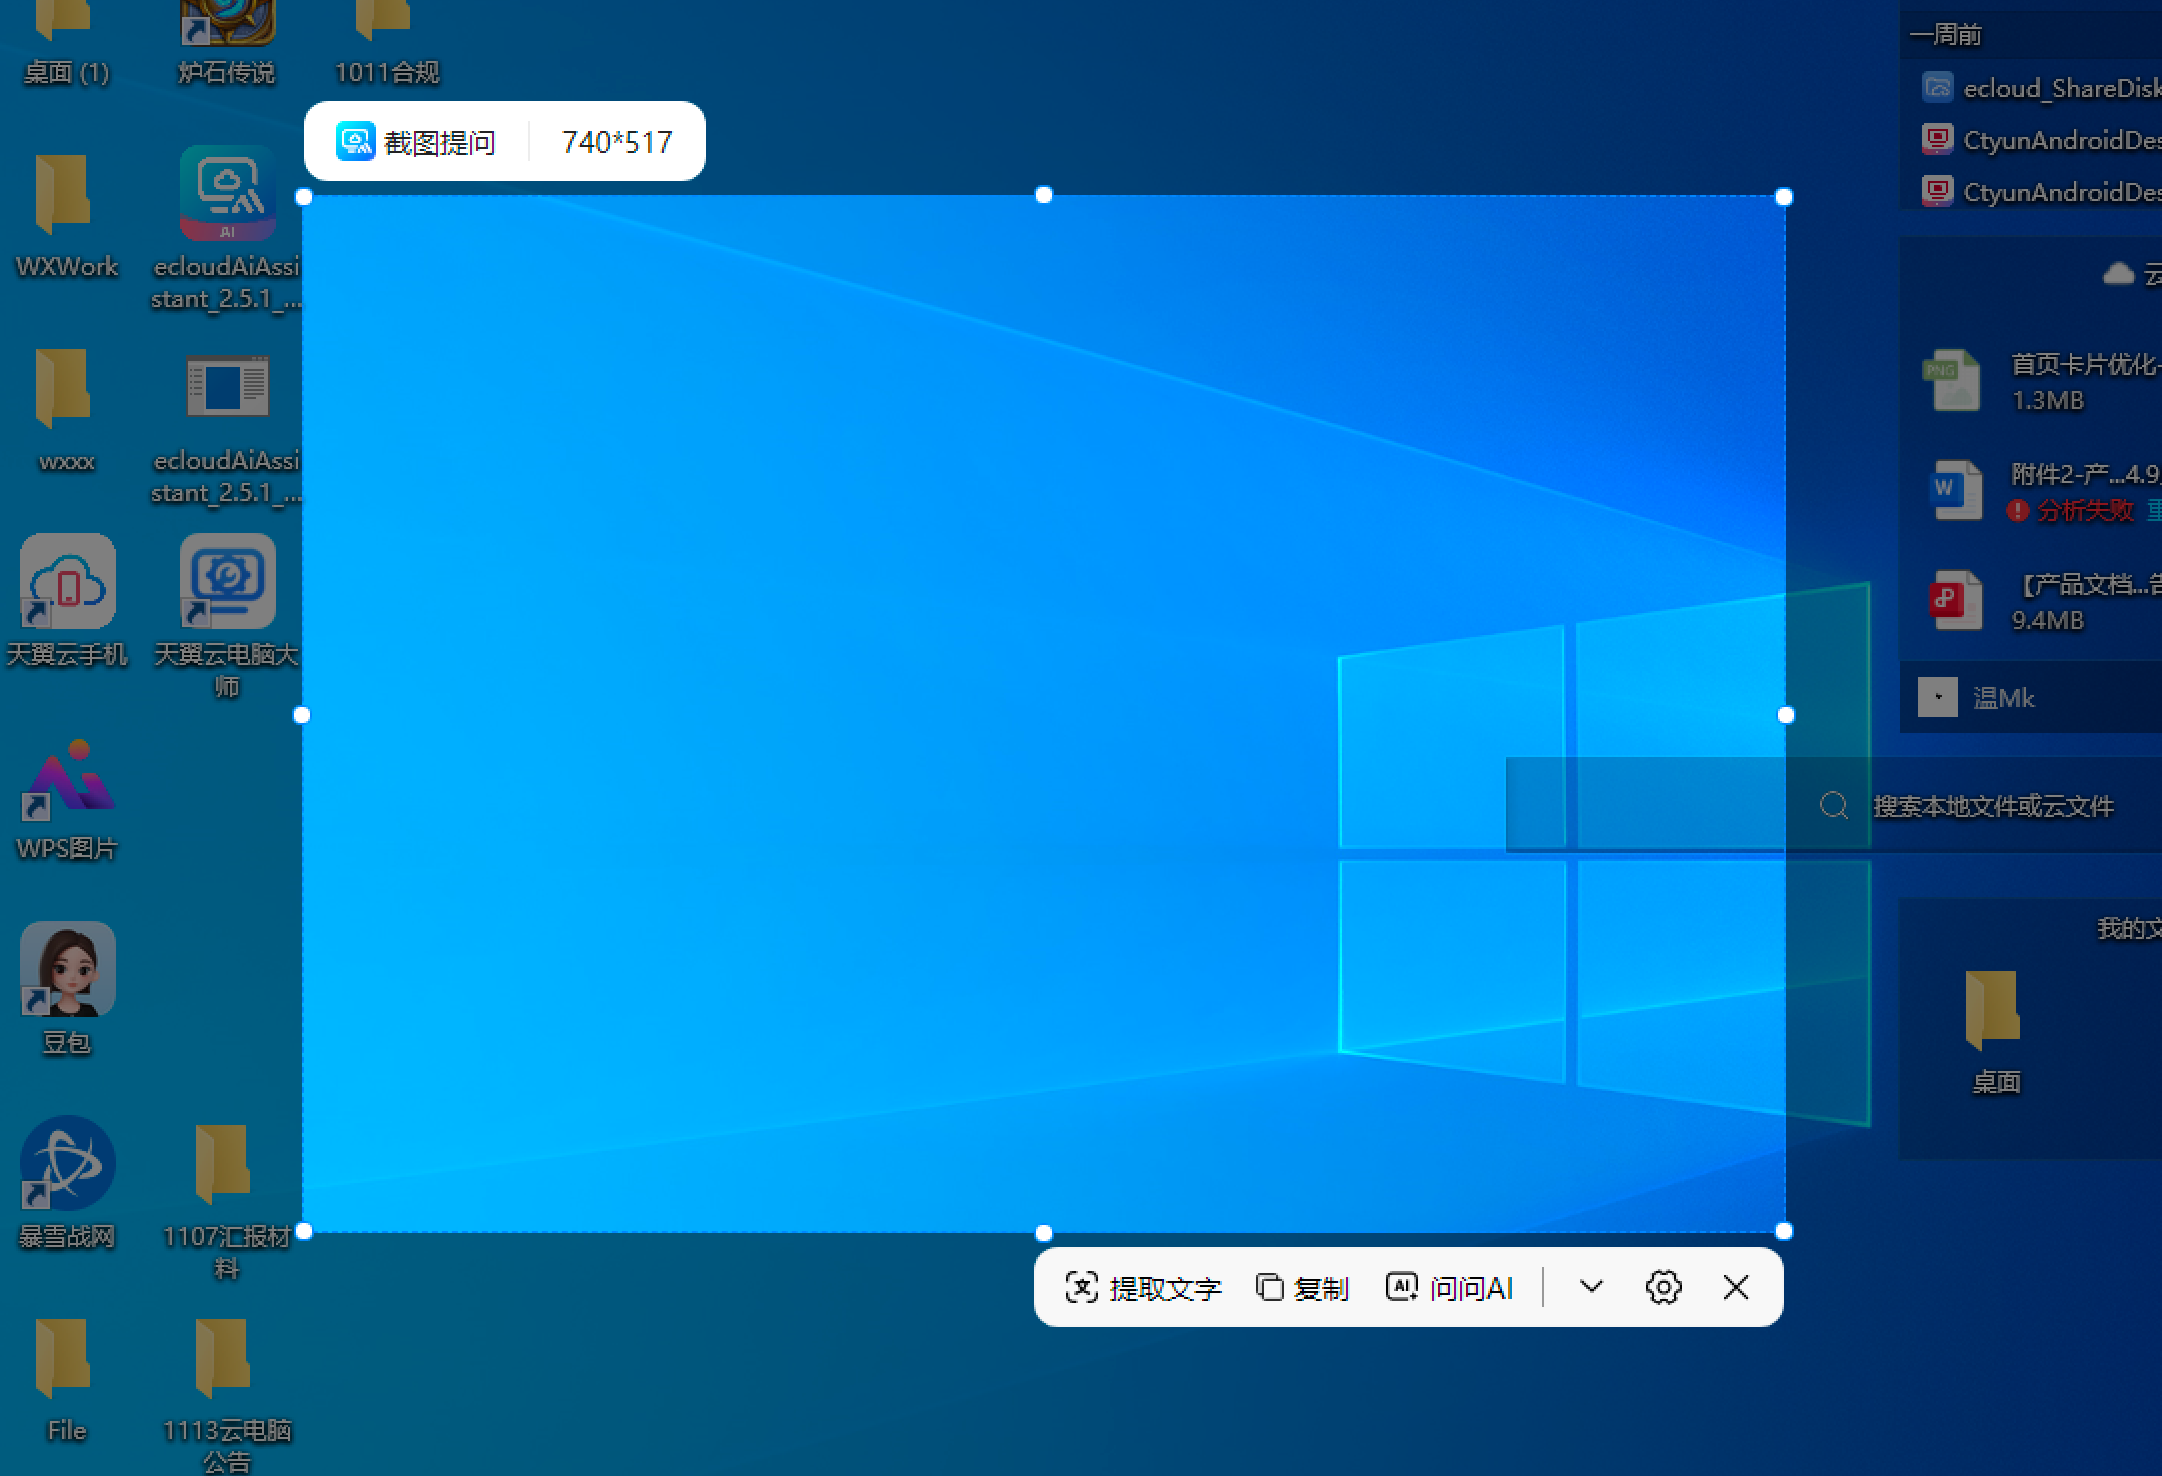
Task: Expand the chevron dropdown in screenshot toolbar
Action: click(x=1591, y=1287)
